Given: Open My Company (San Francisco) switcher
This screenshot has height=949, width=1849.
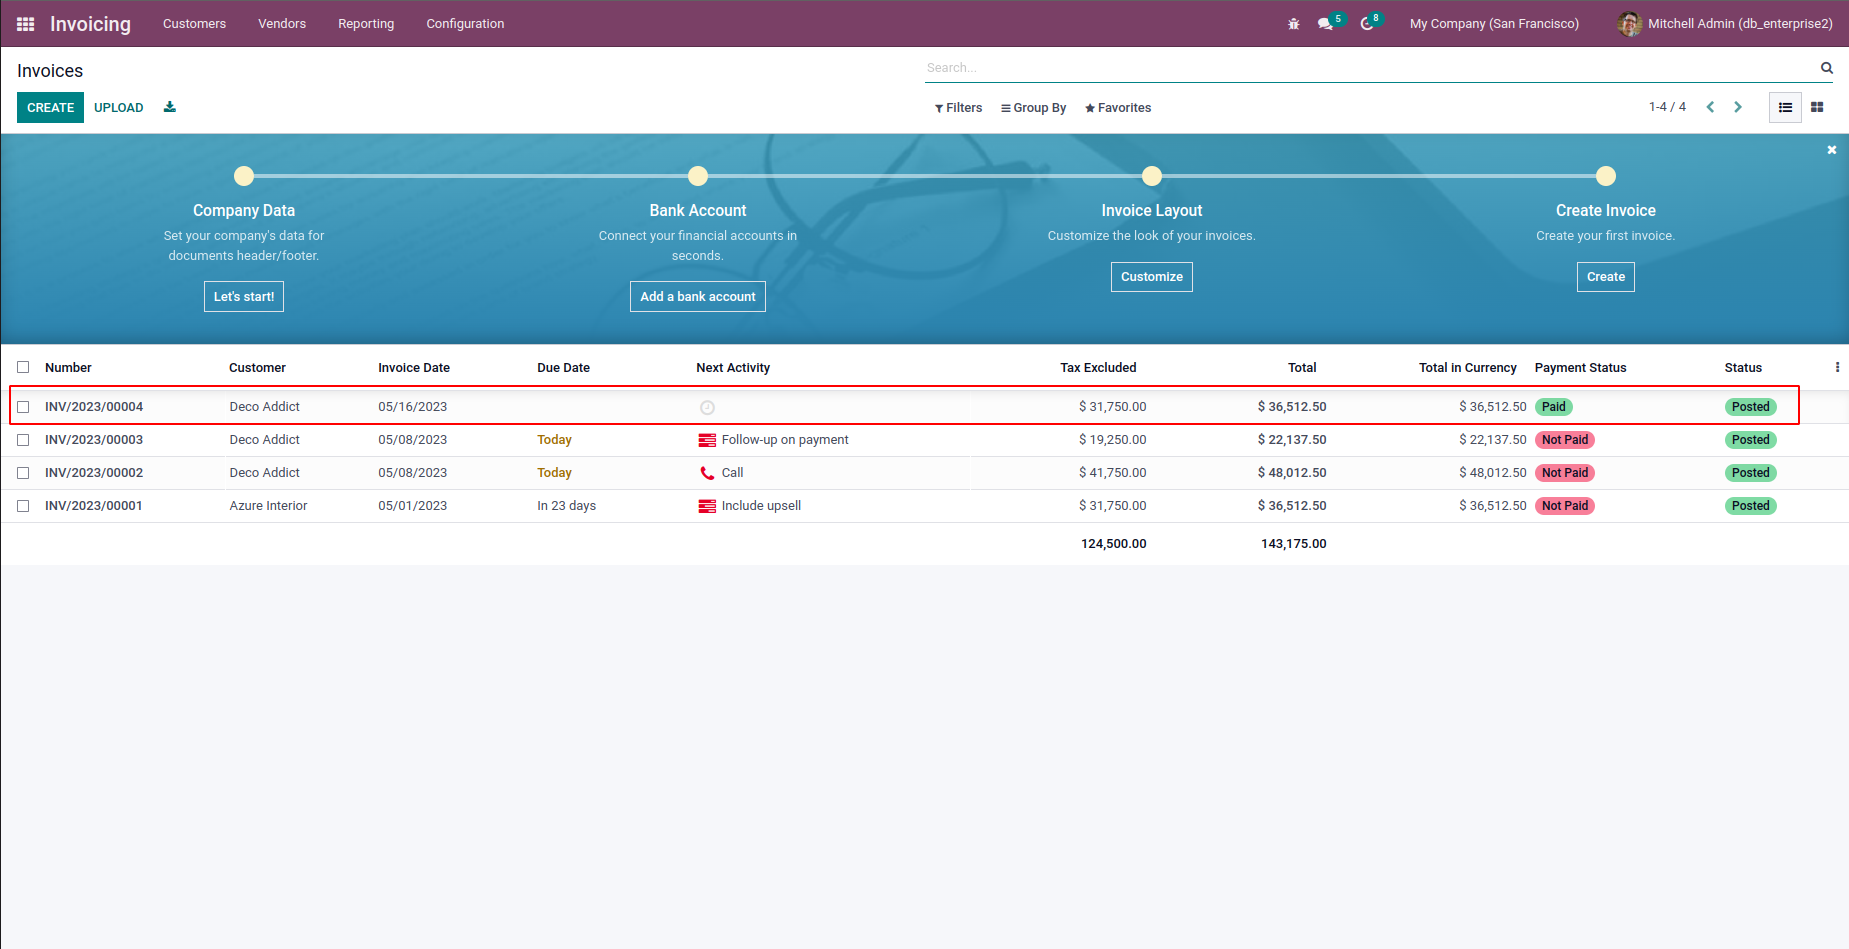Looking at the screenshot, I should 1494,24.
